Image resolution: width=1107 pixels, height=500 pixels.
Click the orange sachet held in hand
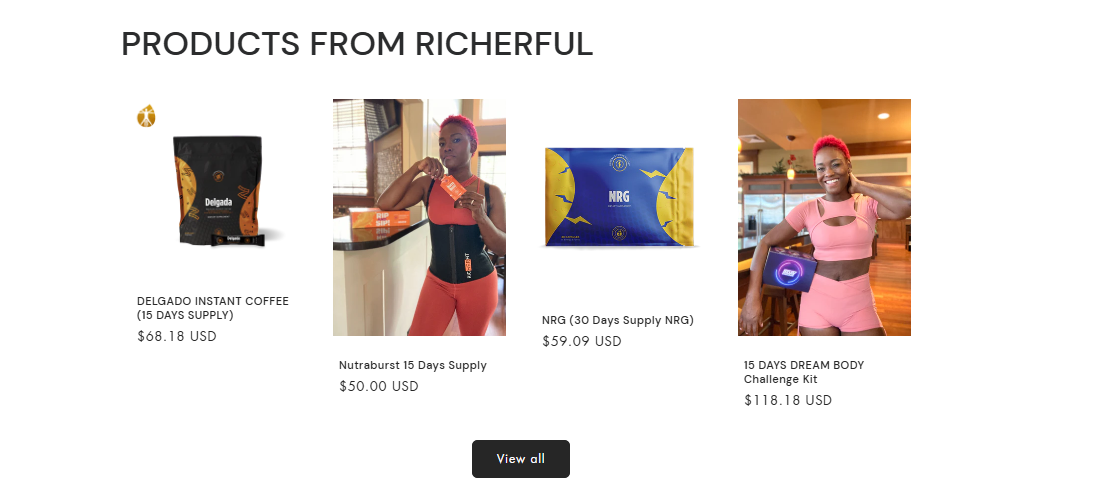(x=451, y=189)
